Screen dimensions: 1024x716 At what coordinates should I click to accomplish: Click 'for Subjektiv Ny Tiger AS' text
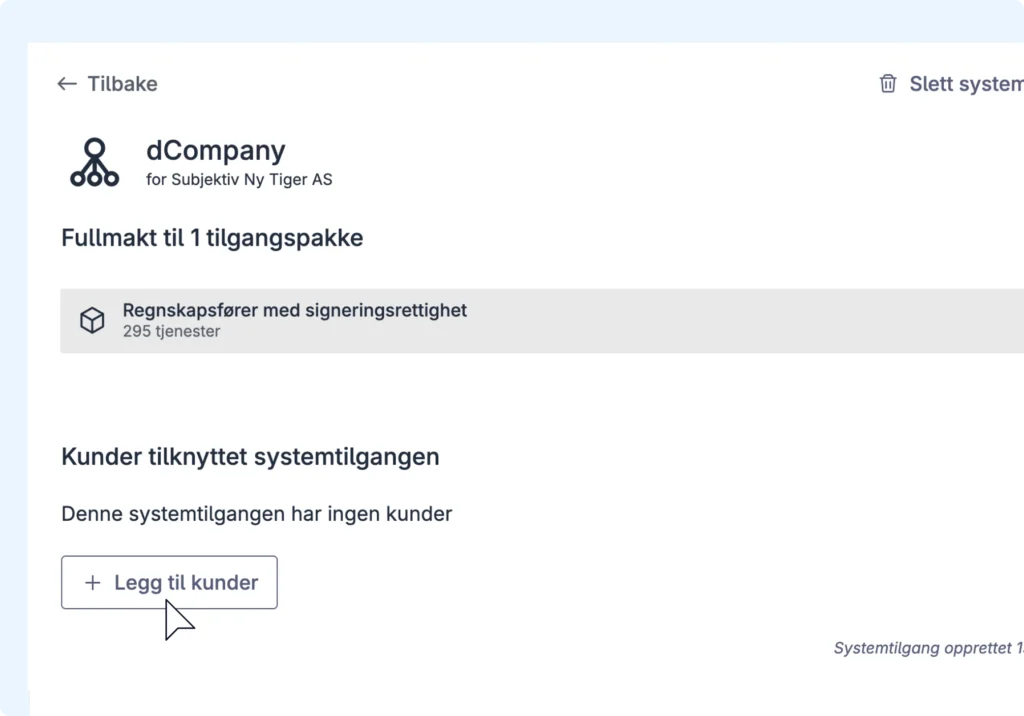[x=239, y=180]
